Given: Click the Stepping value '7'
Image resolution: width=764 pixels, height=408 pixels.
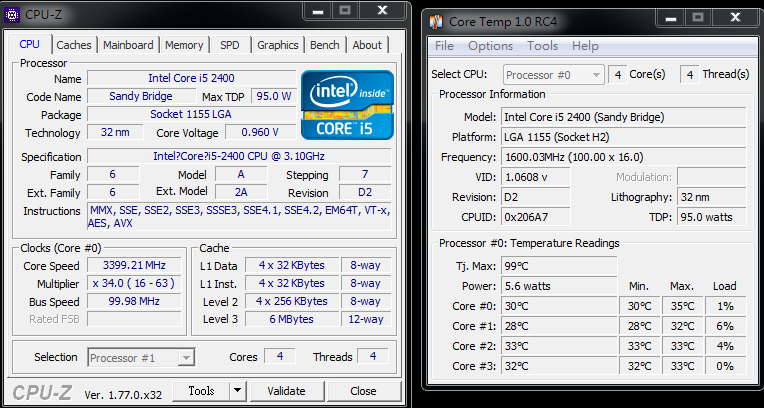Looking at the screenshot, I should click(x=365, y=175).
